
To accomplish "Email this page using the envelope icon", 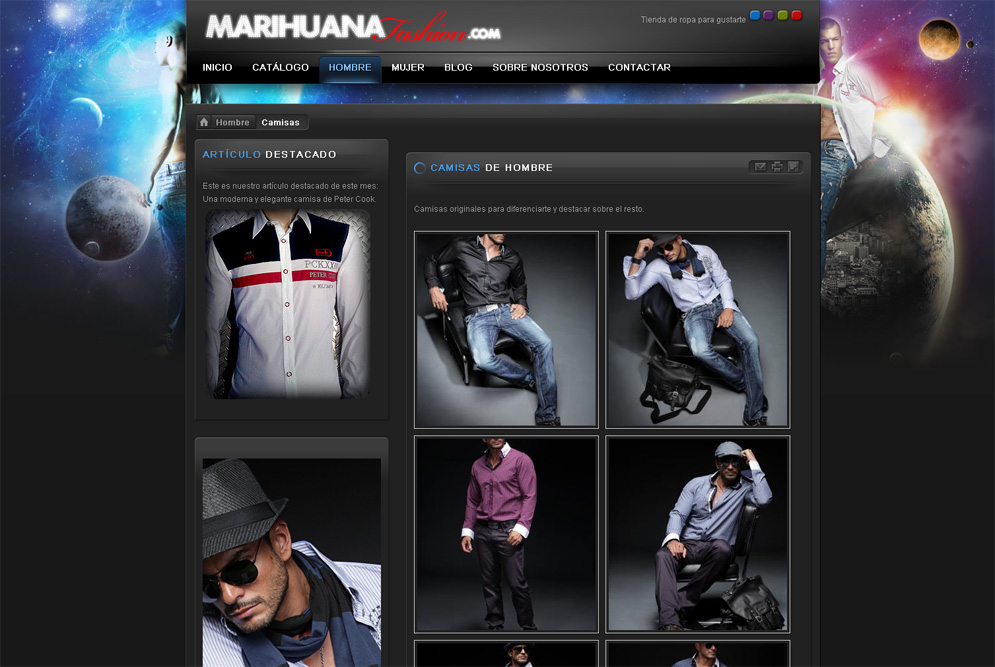I will (x=760, y=167).
